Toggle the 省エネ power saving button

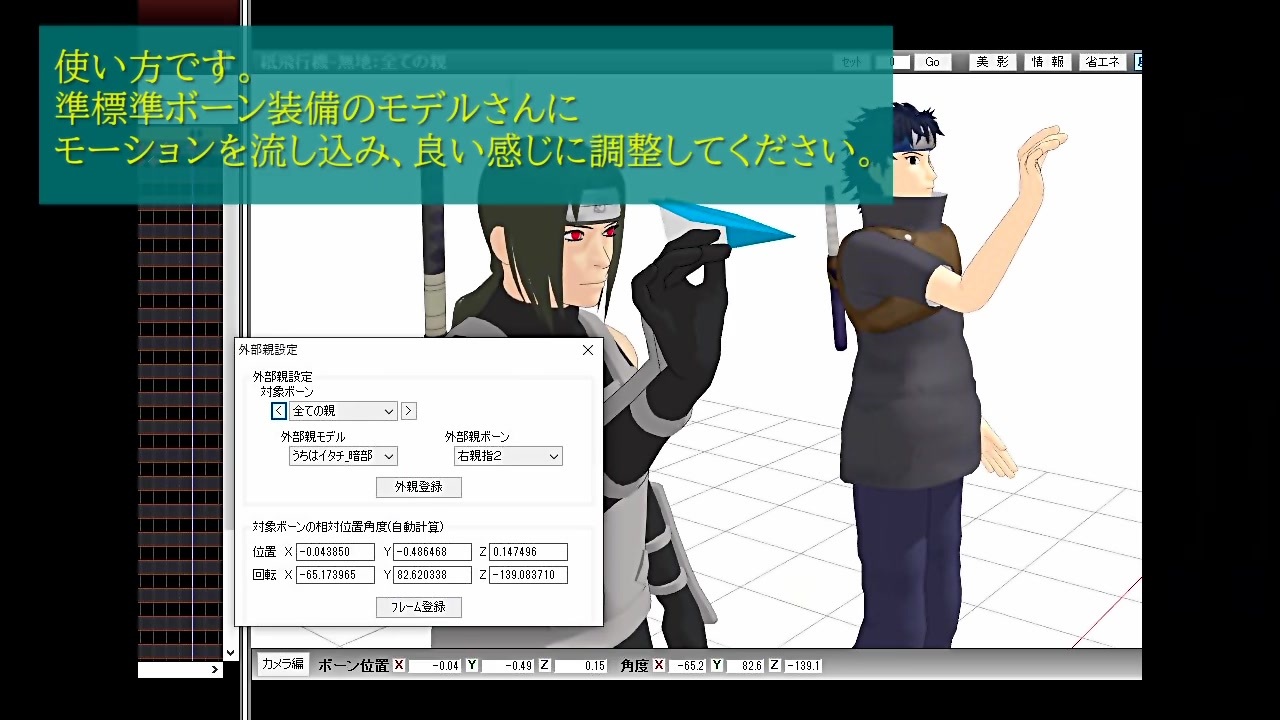[1102, 62]
